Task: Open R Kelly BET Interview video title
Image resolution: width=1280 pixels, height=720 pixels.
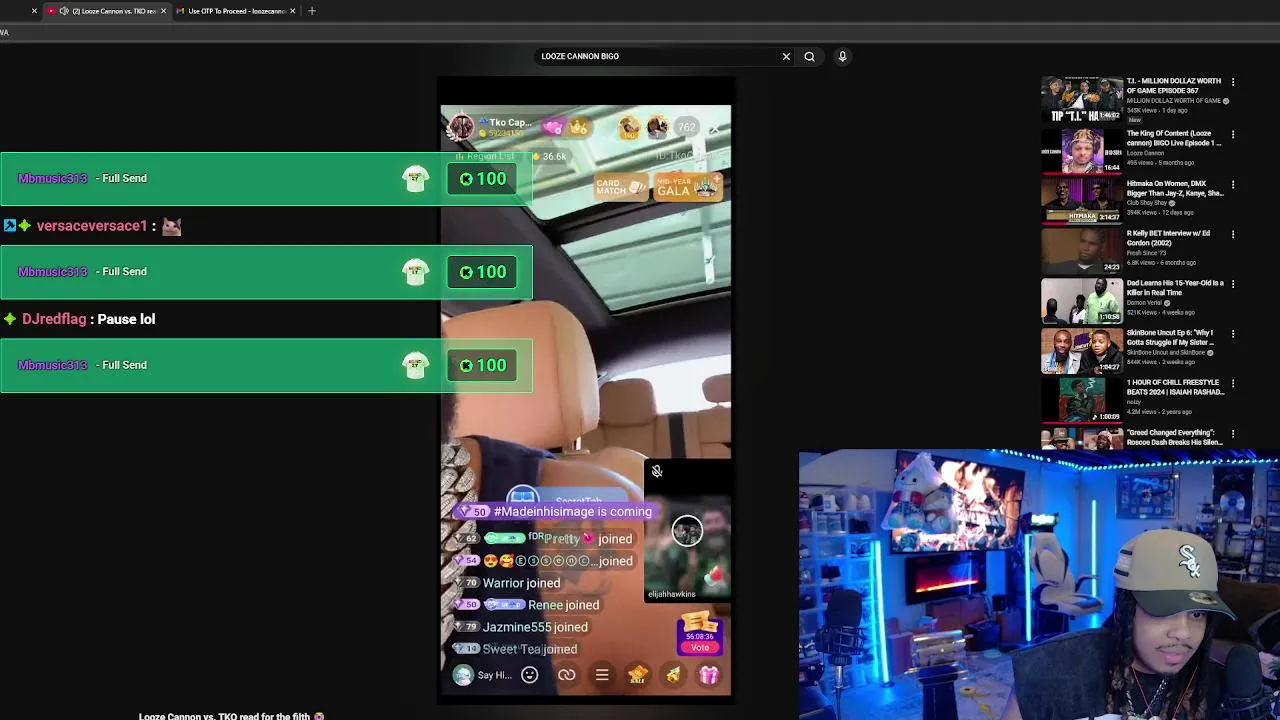Action: 1168,238
